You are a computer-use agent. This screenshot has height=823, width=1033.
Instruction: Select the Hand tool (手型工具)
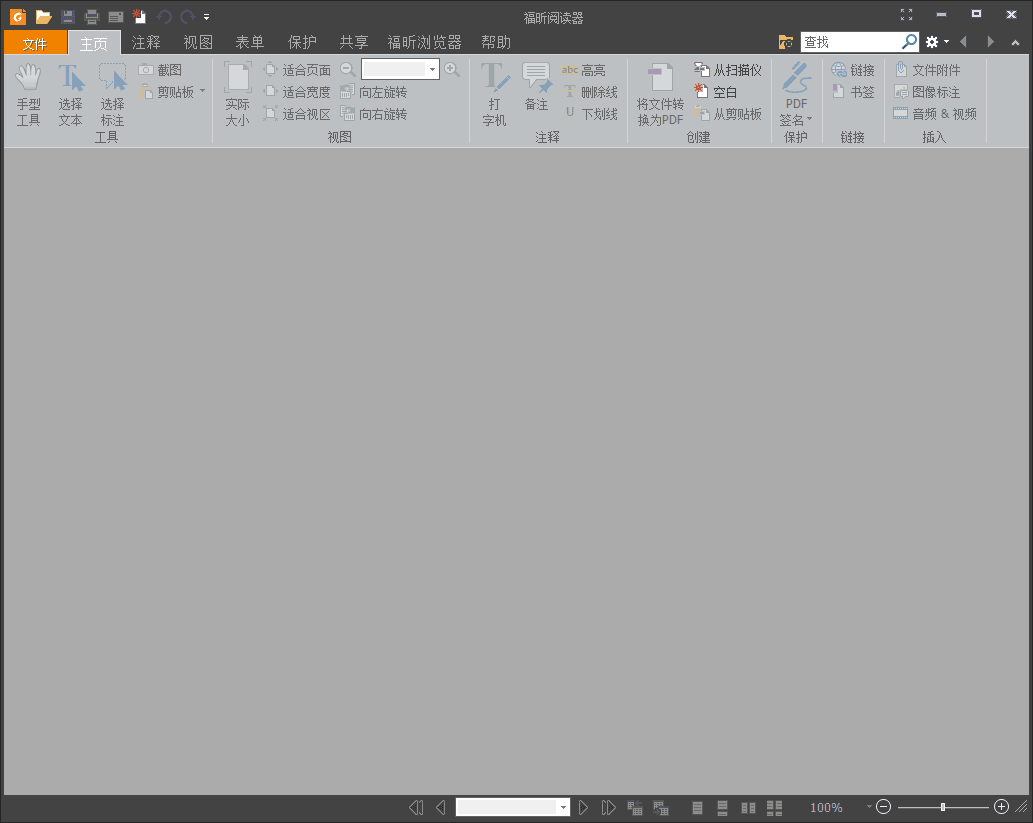click(28, 96)
